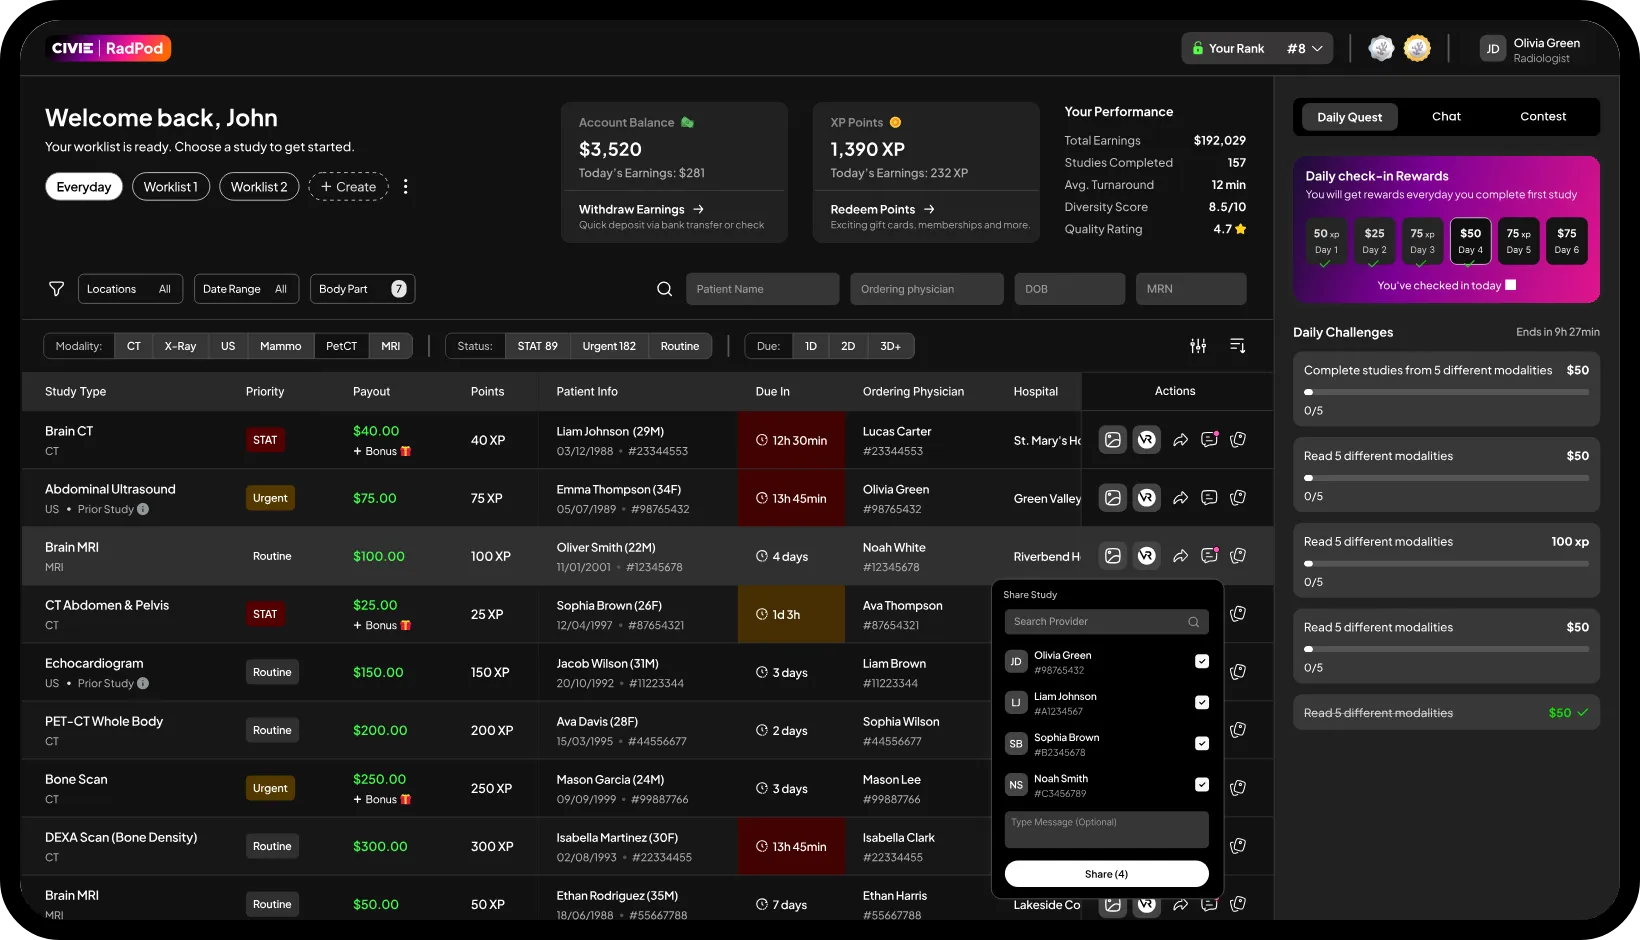
Task: Open image viewer icon for Brain CT row
Action: pyautogui.click(x=1112, y=440)
